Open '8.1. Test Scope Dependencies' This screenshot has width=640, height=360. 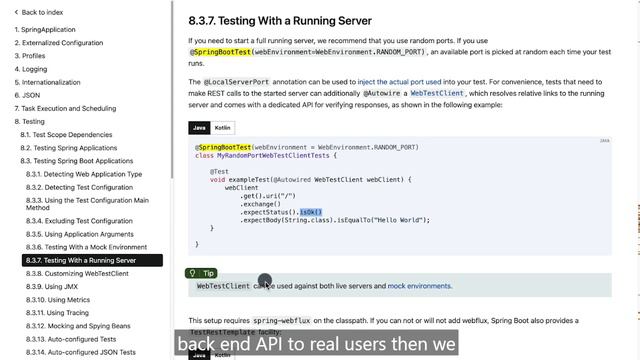(x=66, y=134)
